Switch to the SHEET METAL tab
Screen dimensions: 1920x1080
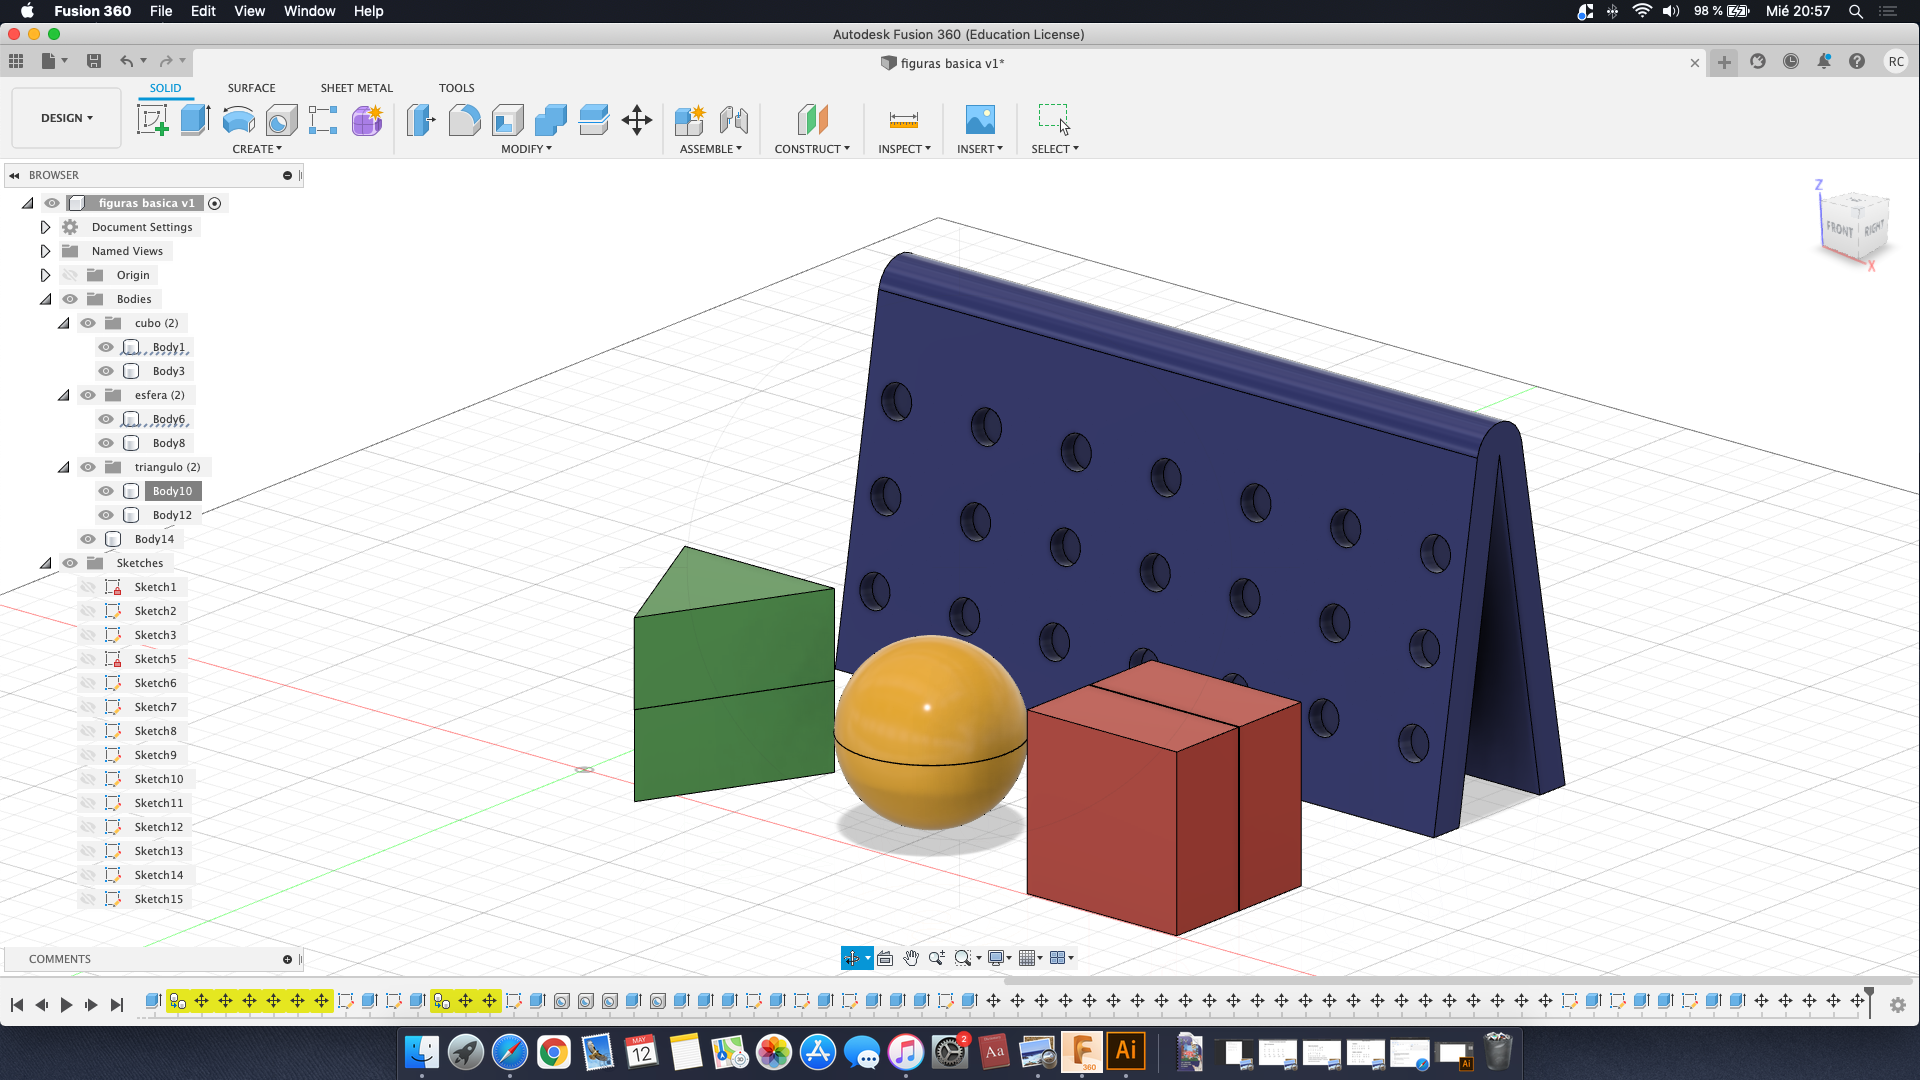point(356,88)
